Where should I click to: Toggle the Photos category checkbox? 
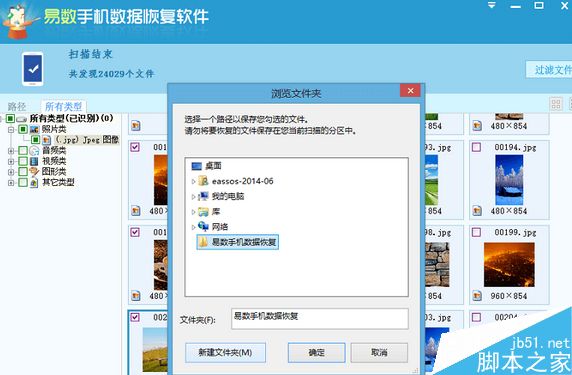point(23,129)
